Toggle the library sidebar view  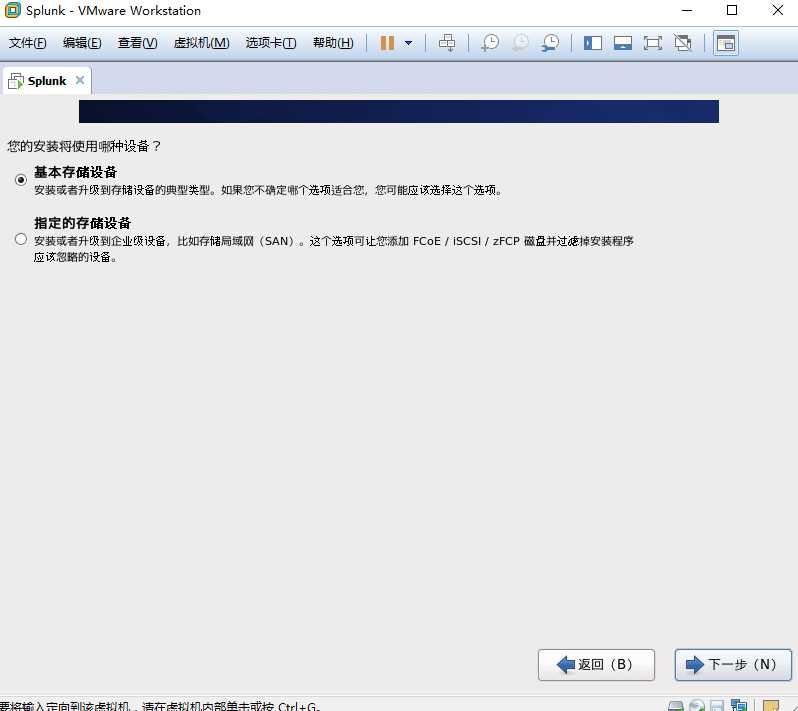[593, 43]
